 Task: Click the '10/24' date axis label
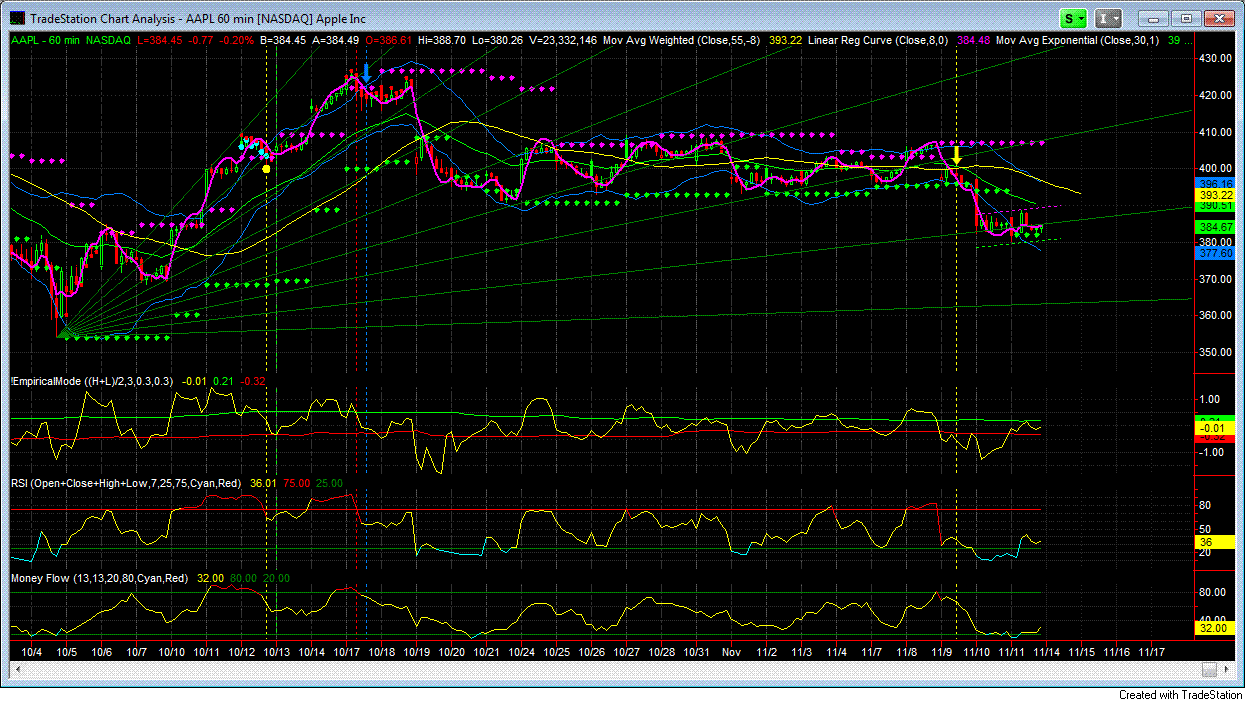coord(522,651)
